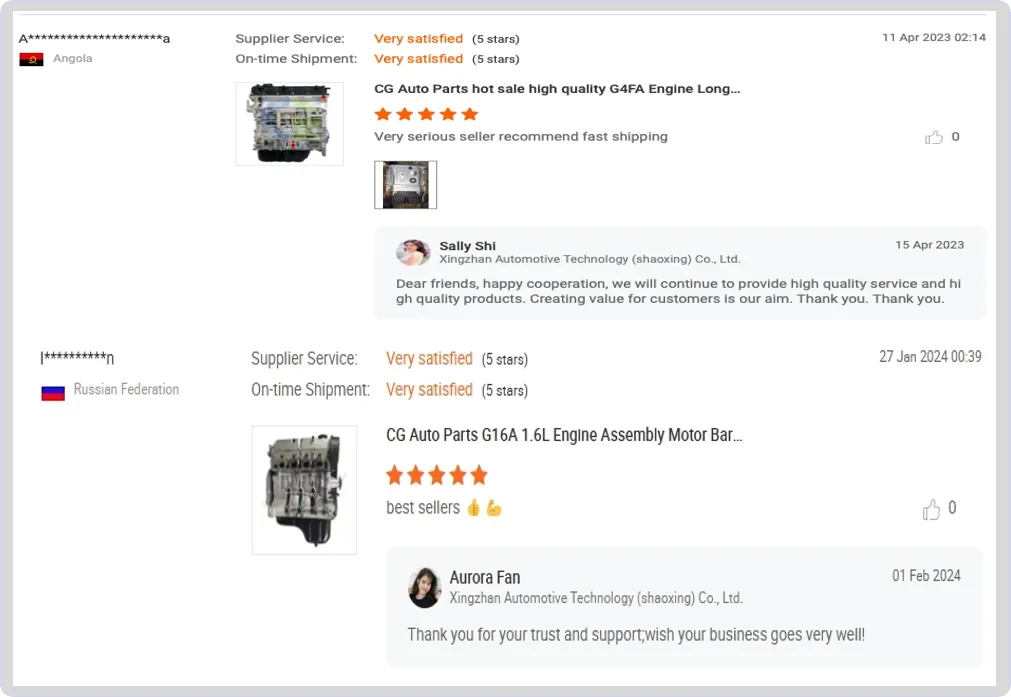Open CG Auto Parts G4FA Engine Long product link

(x=557, y=89)
